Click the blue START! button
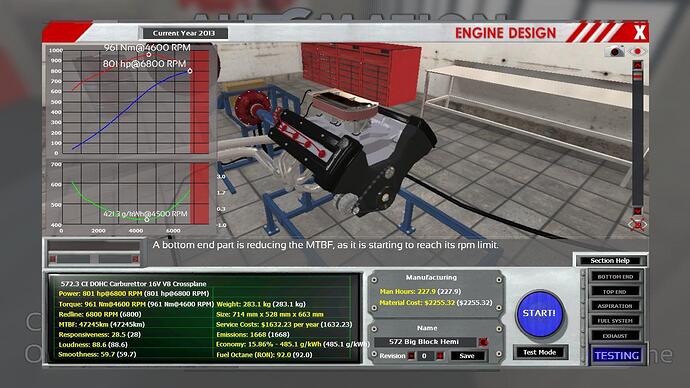This screenshot has width=690, height=388. pyautogui.click(x=540, y=314)
